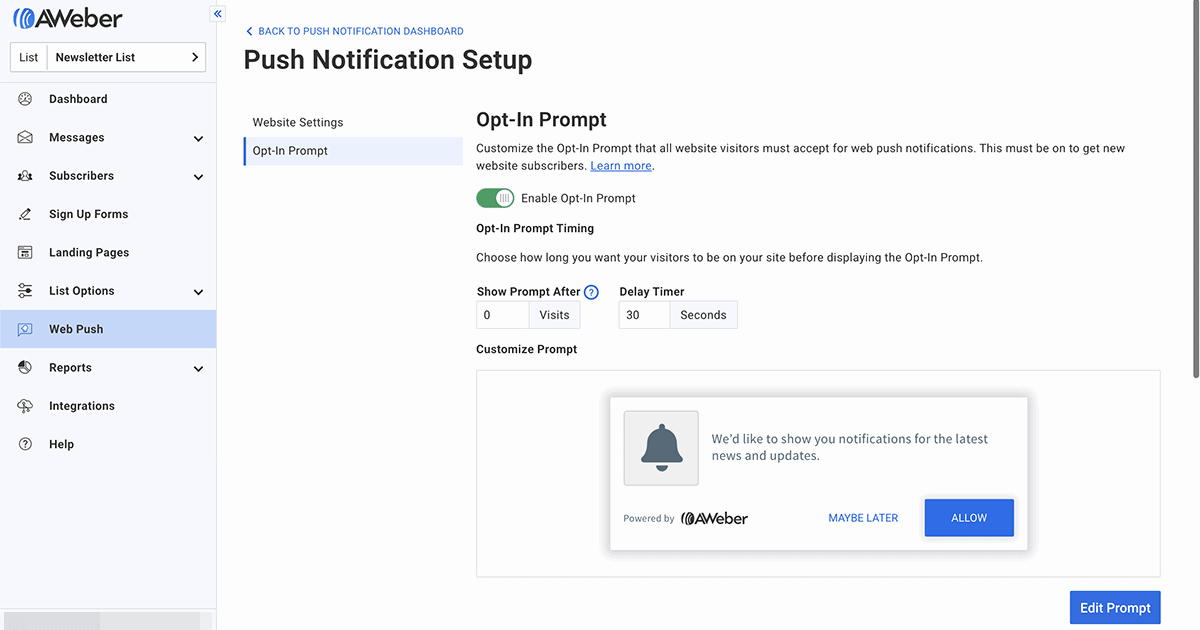1200x630 pixels.
Task: Click the Powered by text in preview
Action: tap(649, 519)
